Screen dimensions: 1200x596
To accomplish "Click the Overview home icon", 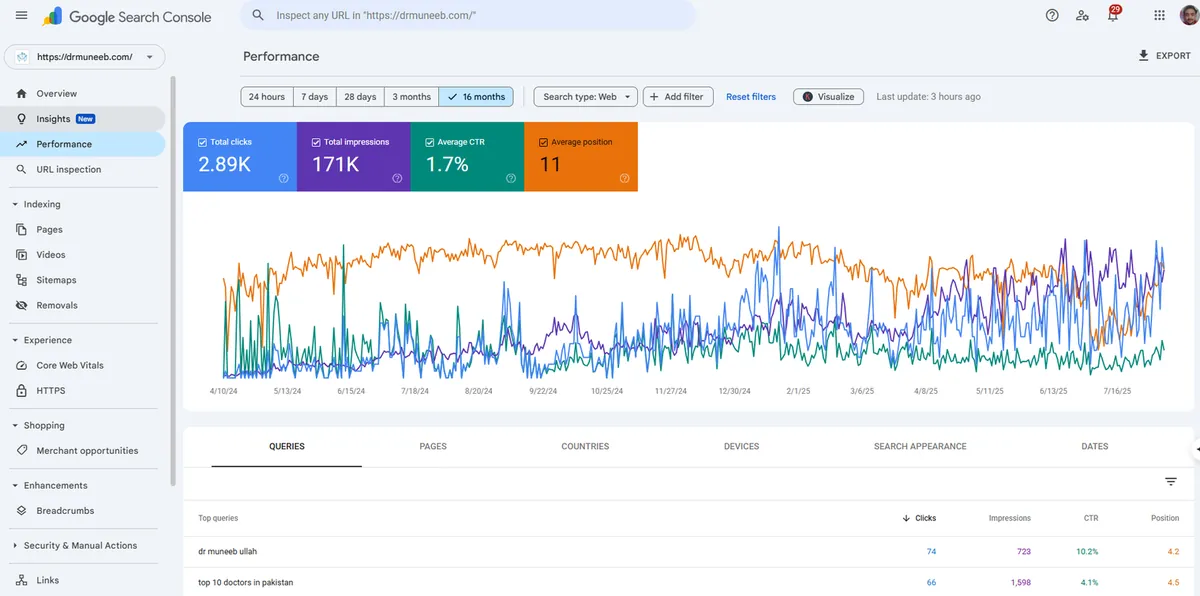I will [21, 93].
